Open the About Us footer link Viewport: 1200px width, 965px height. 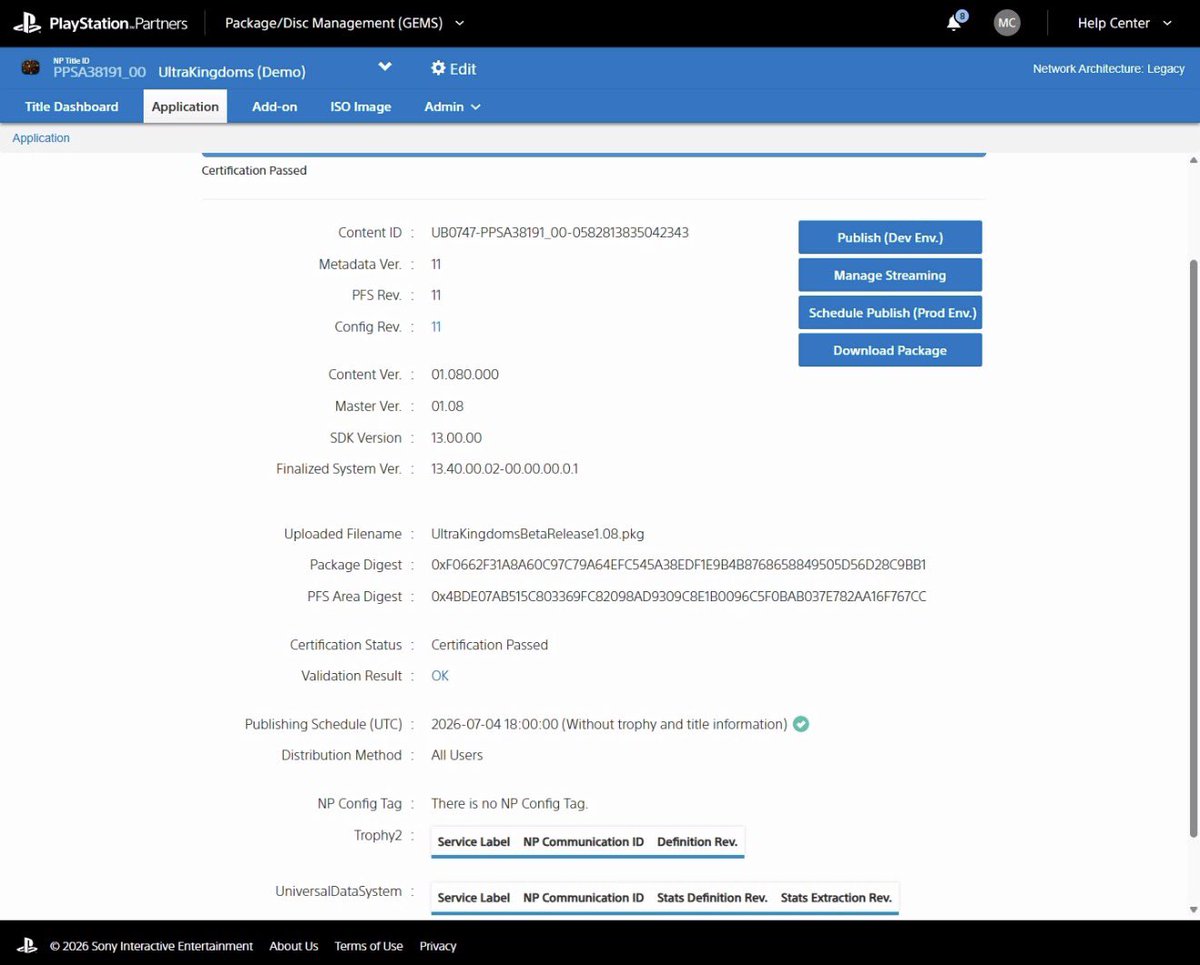(294, 946)
